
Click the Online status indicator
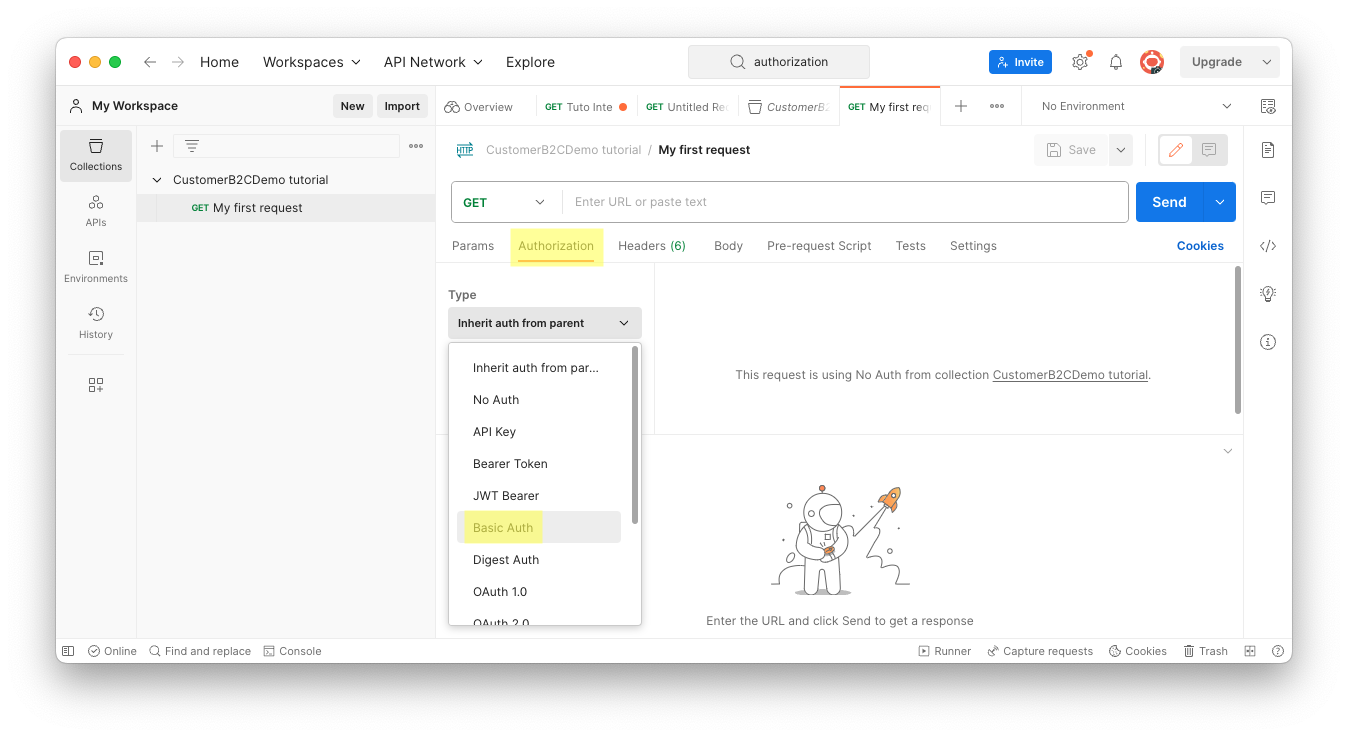coord(112,651)
